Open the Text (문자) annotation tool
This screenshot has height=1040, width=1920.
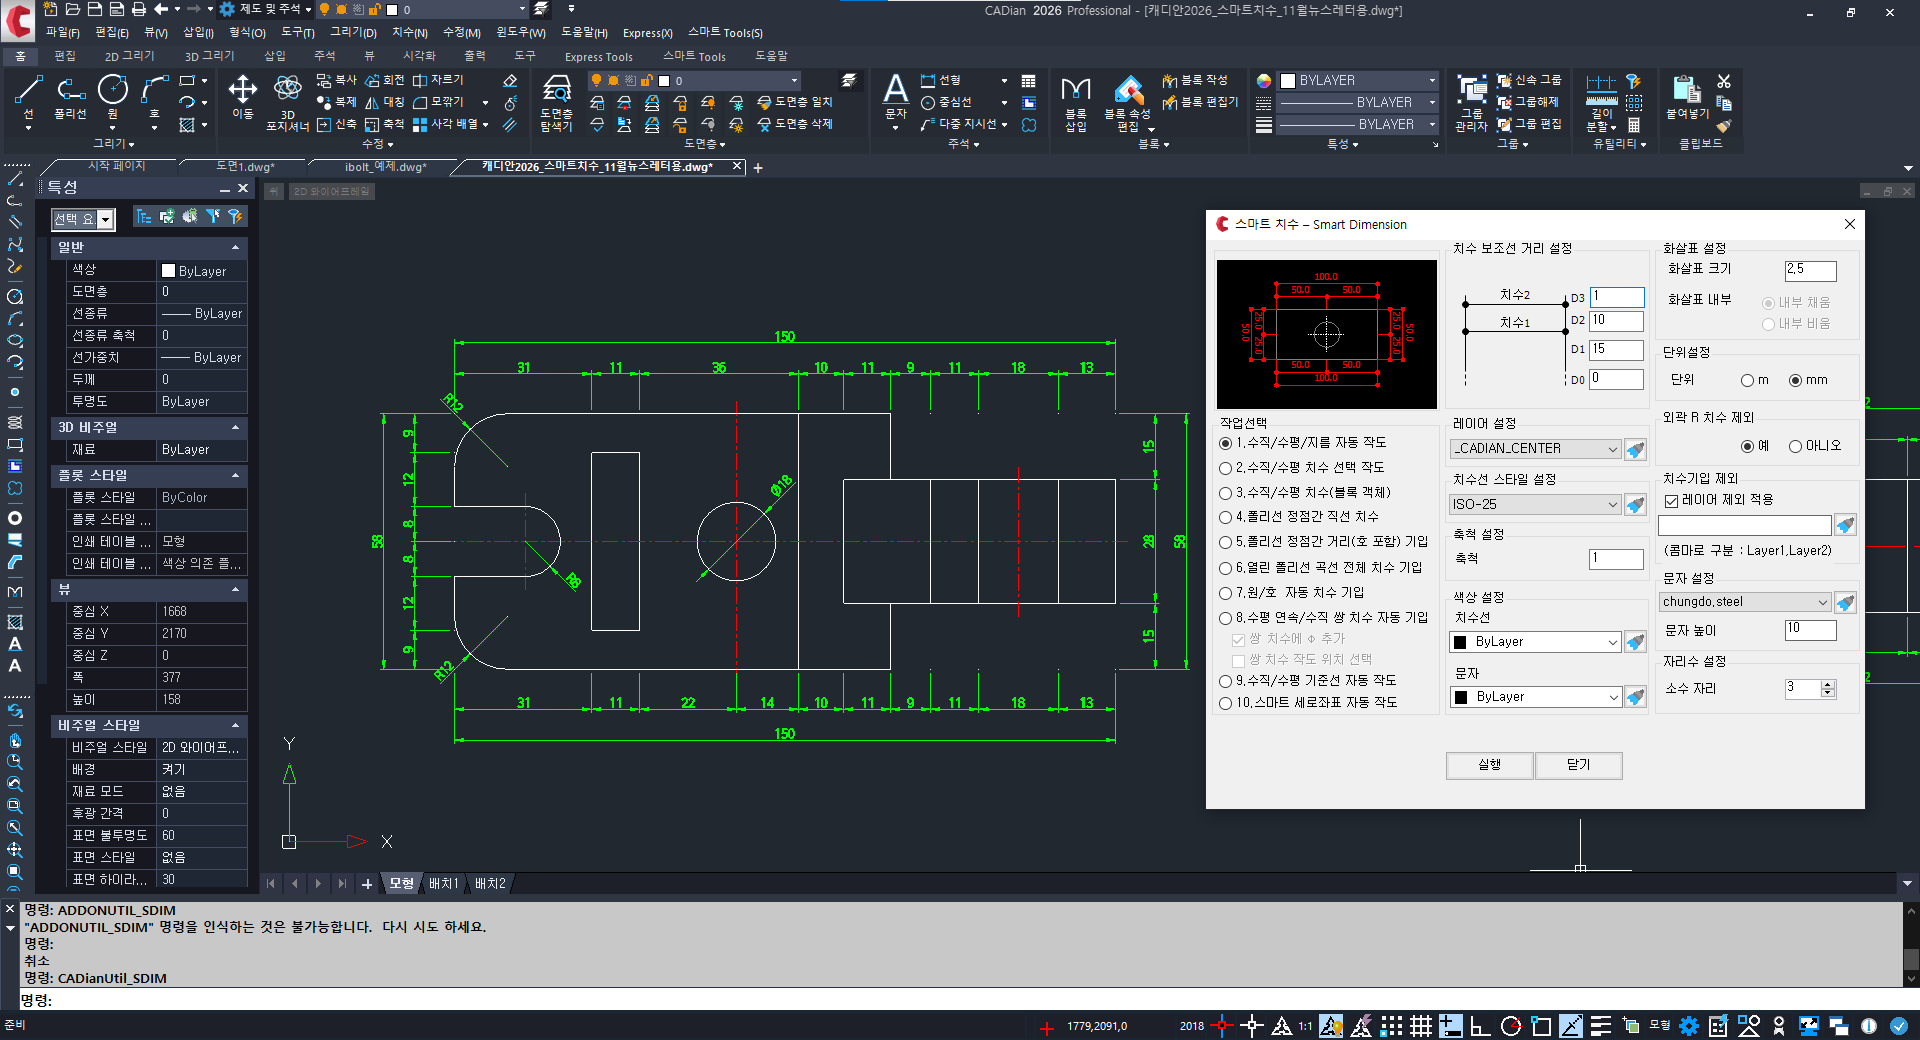pyautogui.click(x=895, y=92)
